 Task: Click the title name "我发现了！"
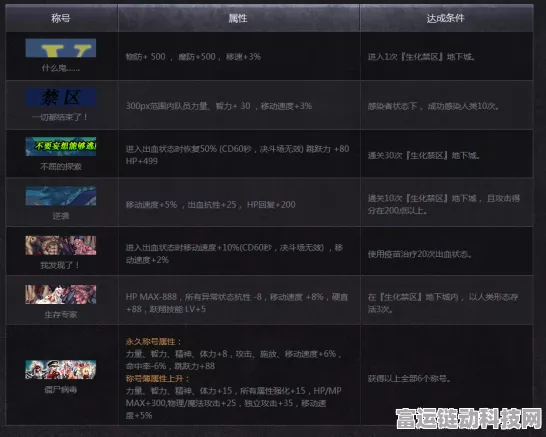tap(60, 265)
